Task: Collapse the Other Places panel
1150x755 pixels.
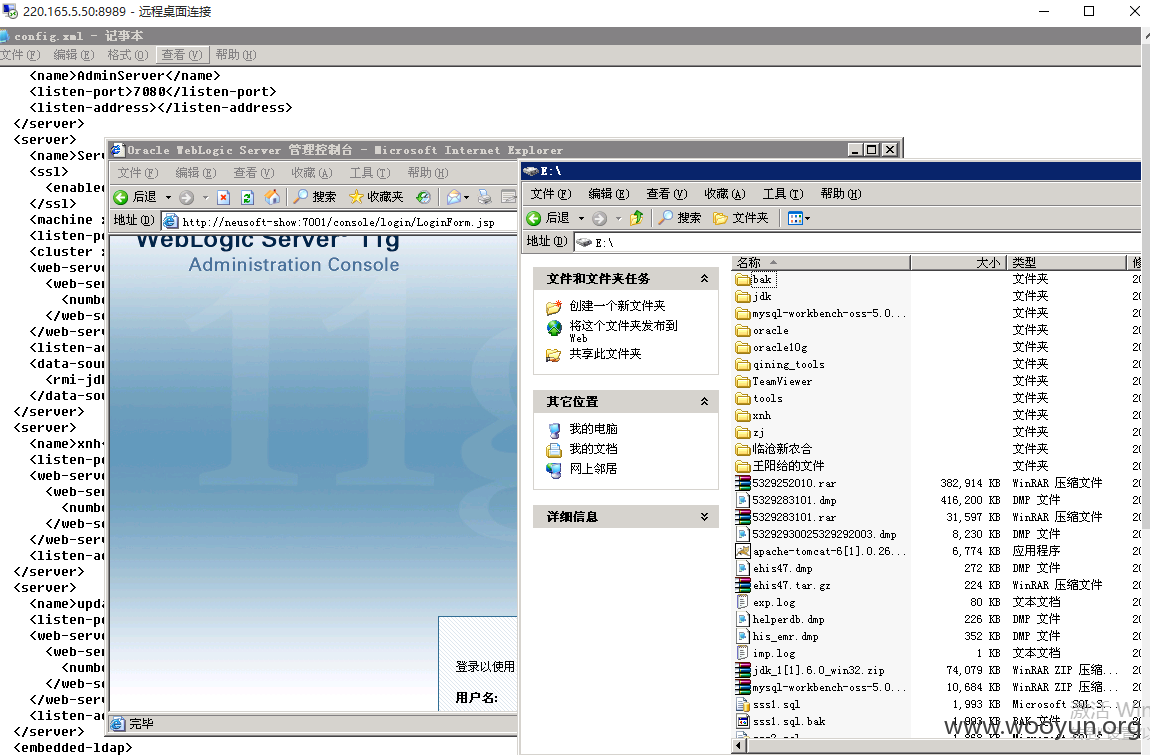Action: 704,401
